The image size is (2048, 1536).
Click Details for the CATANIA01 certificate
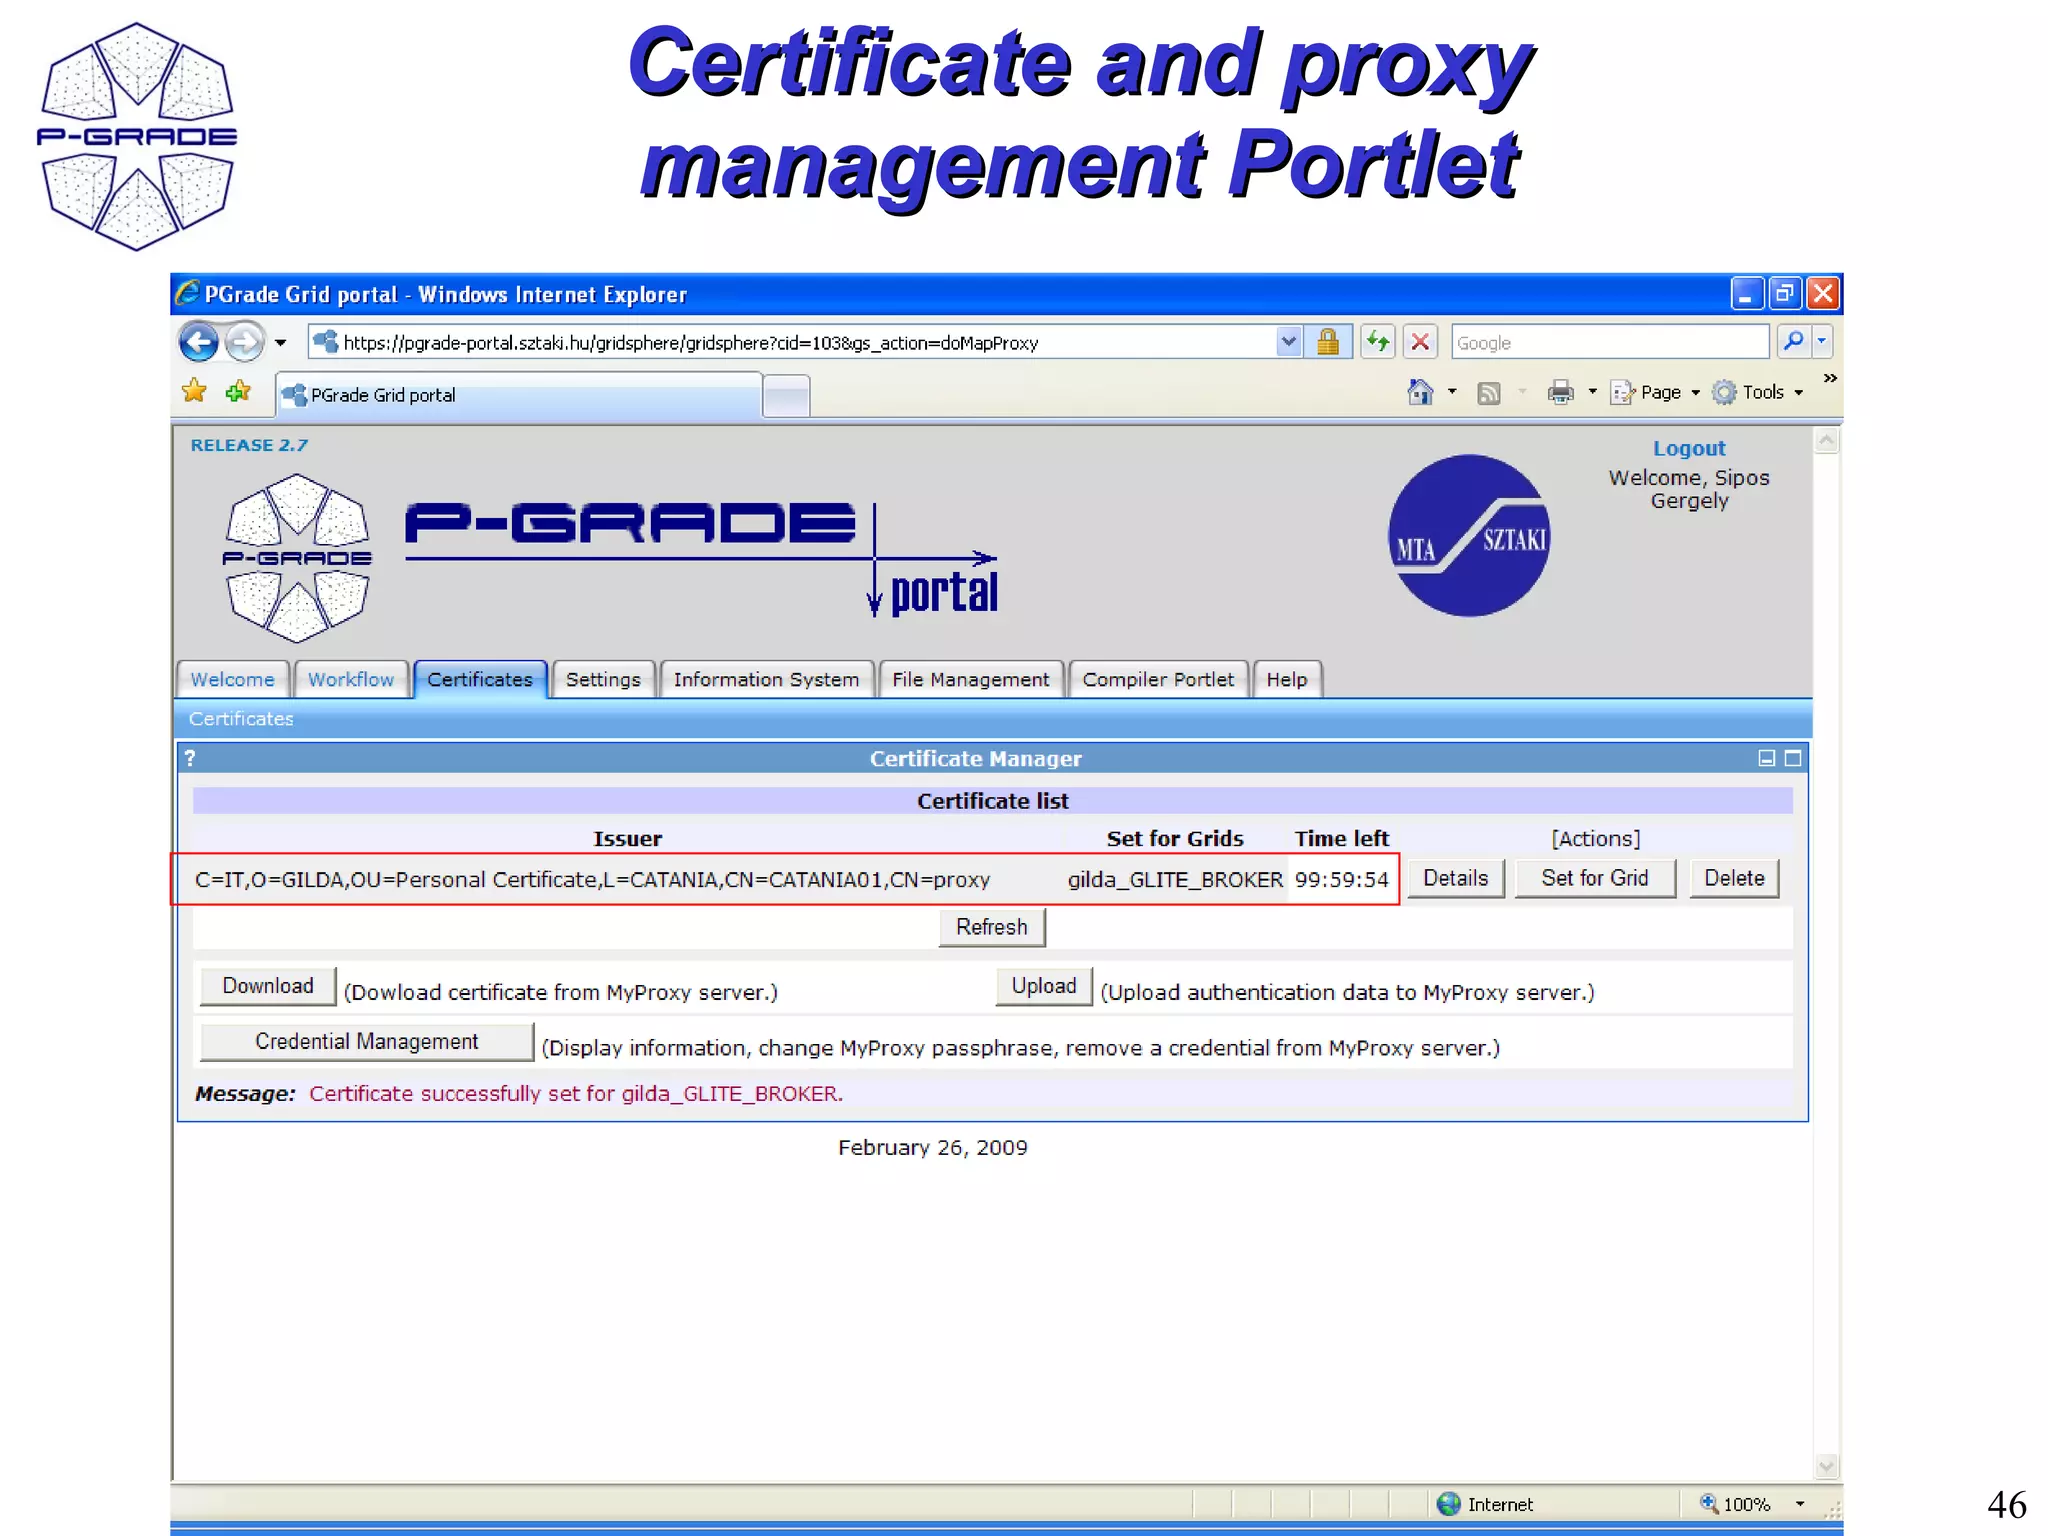(x=1455, y=879)
